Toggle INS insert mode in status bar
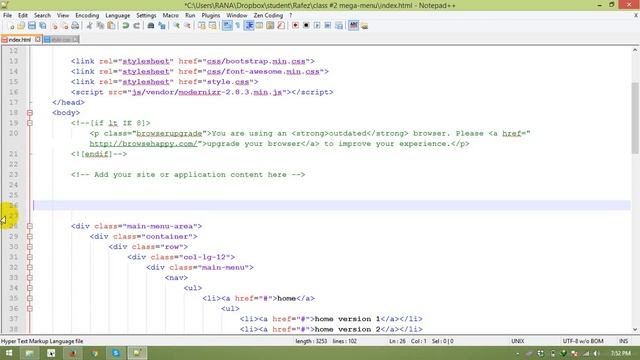 623,341
